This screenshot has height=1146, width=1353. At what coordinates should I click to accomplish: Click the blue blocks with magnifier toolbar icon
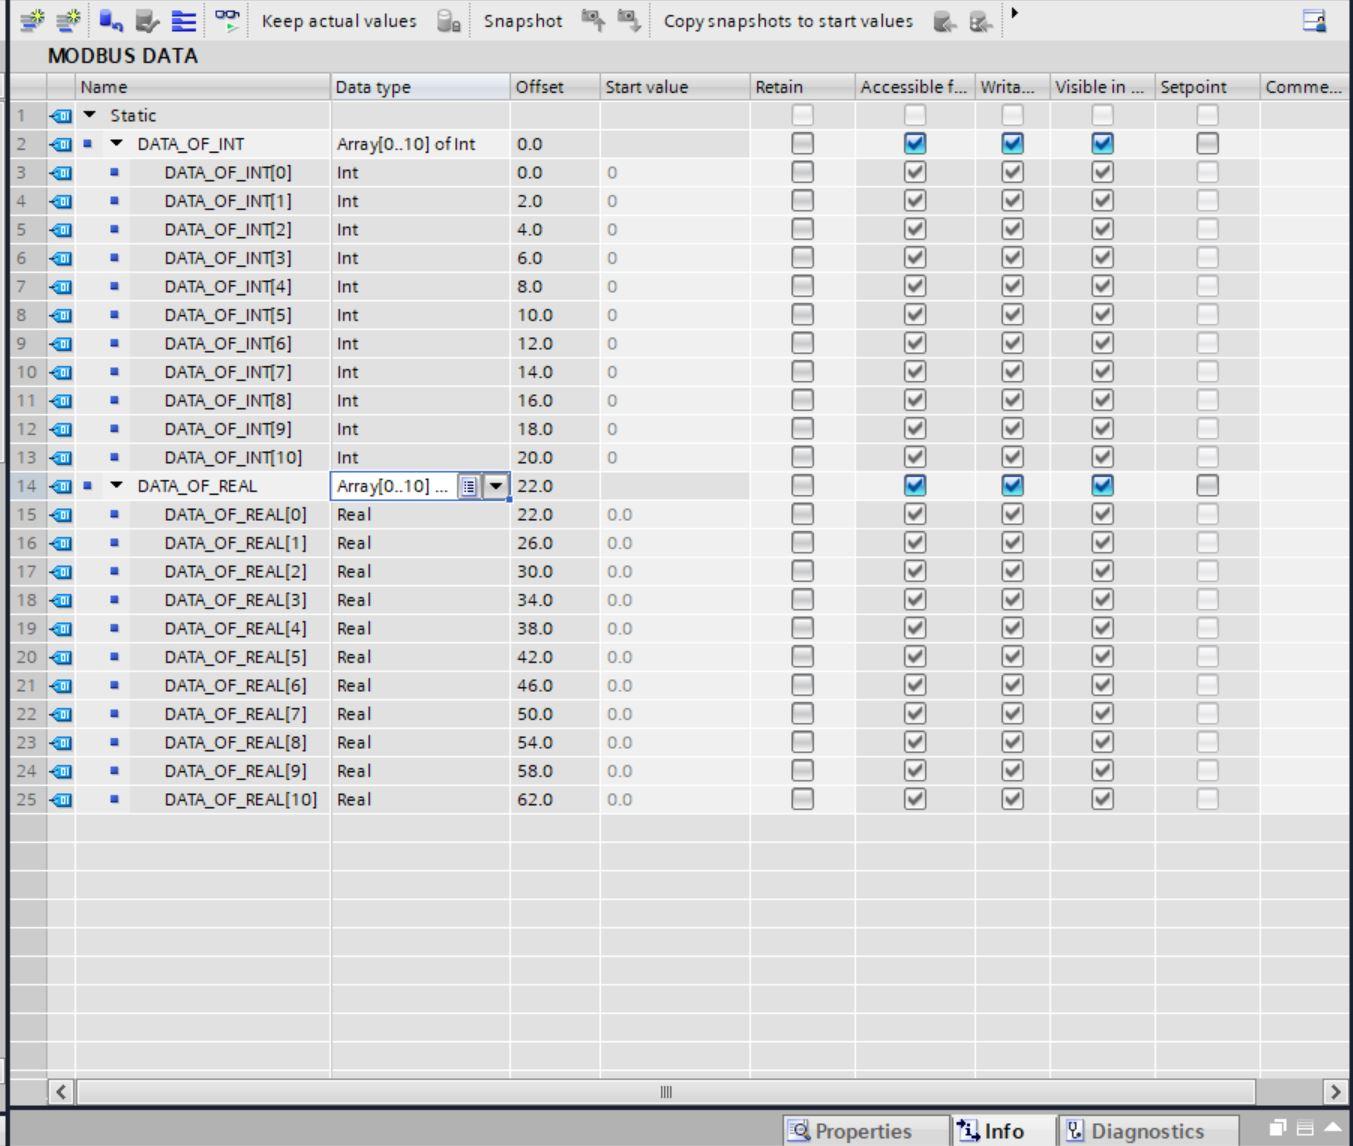[111, 20]
